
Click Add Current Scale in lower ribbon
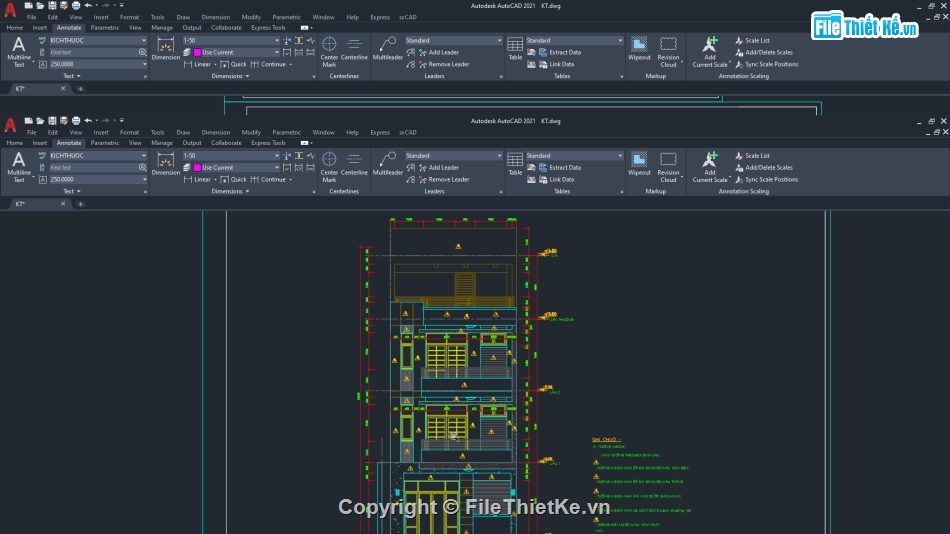point(709,167)
